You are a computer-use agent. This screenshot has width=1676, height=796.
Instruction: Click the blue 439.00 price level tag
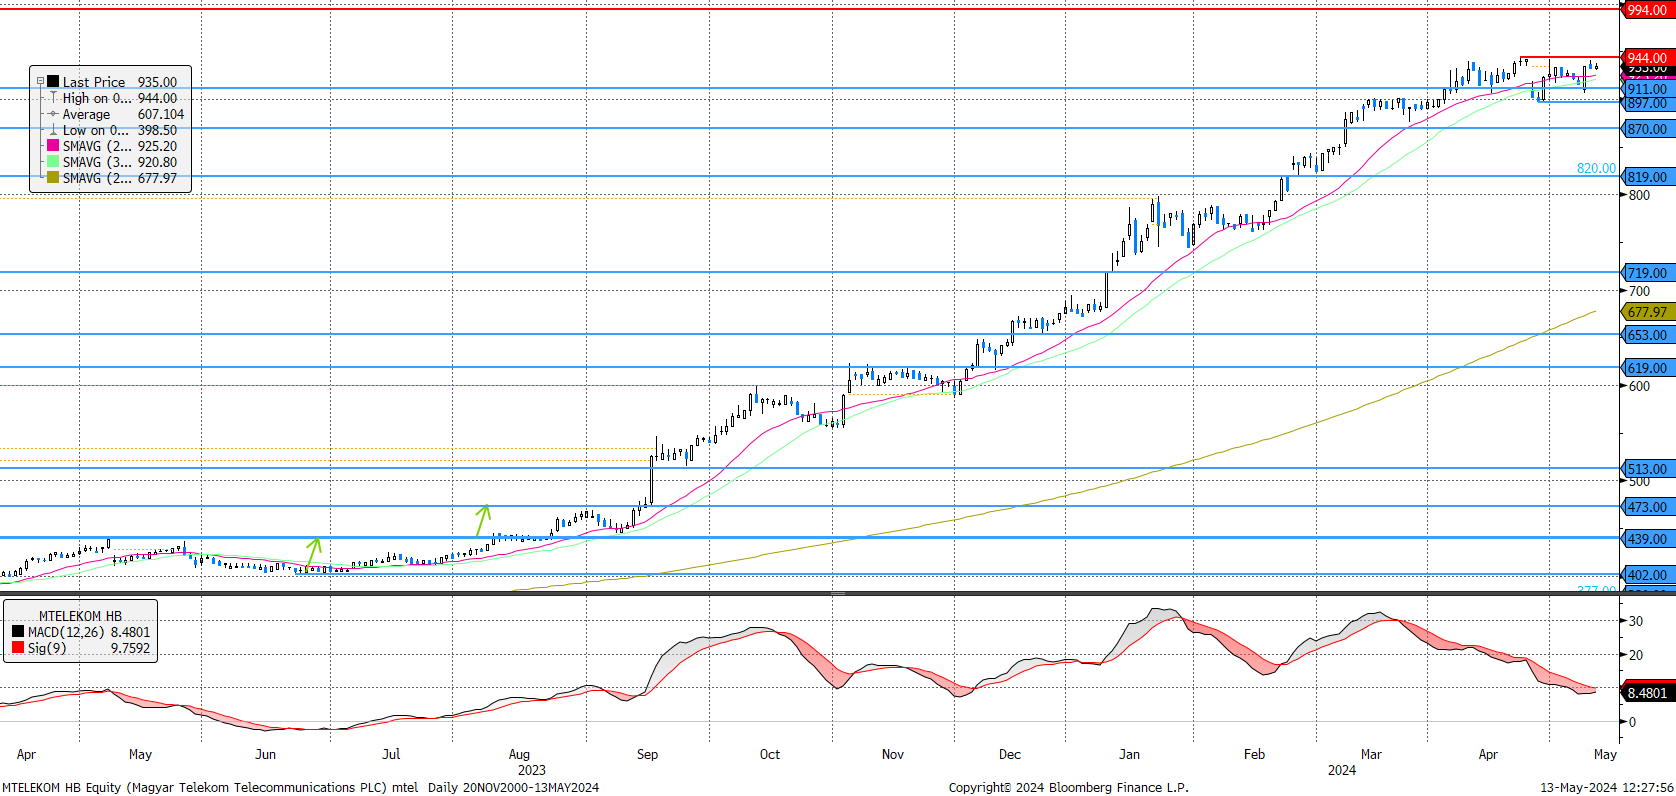[1647, 539]
